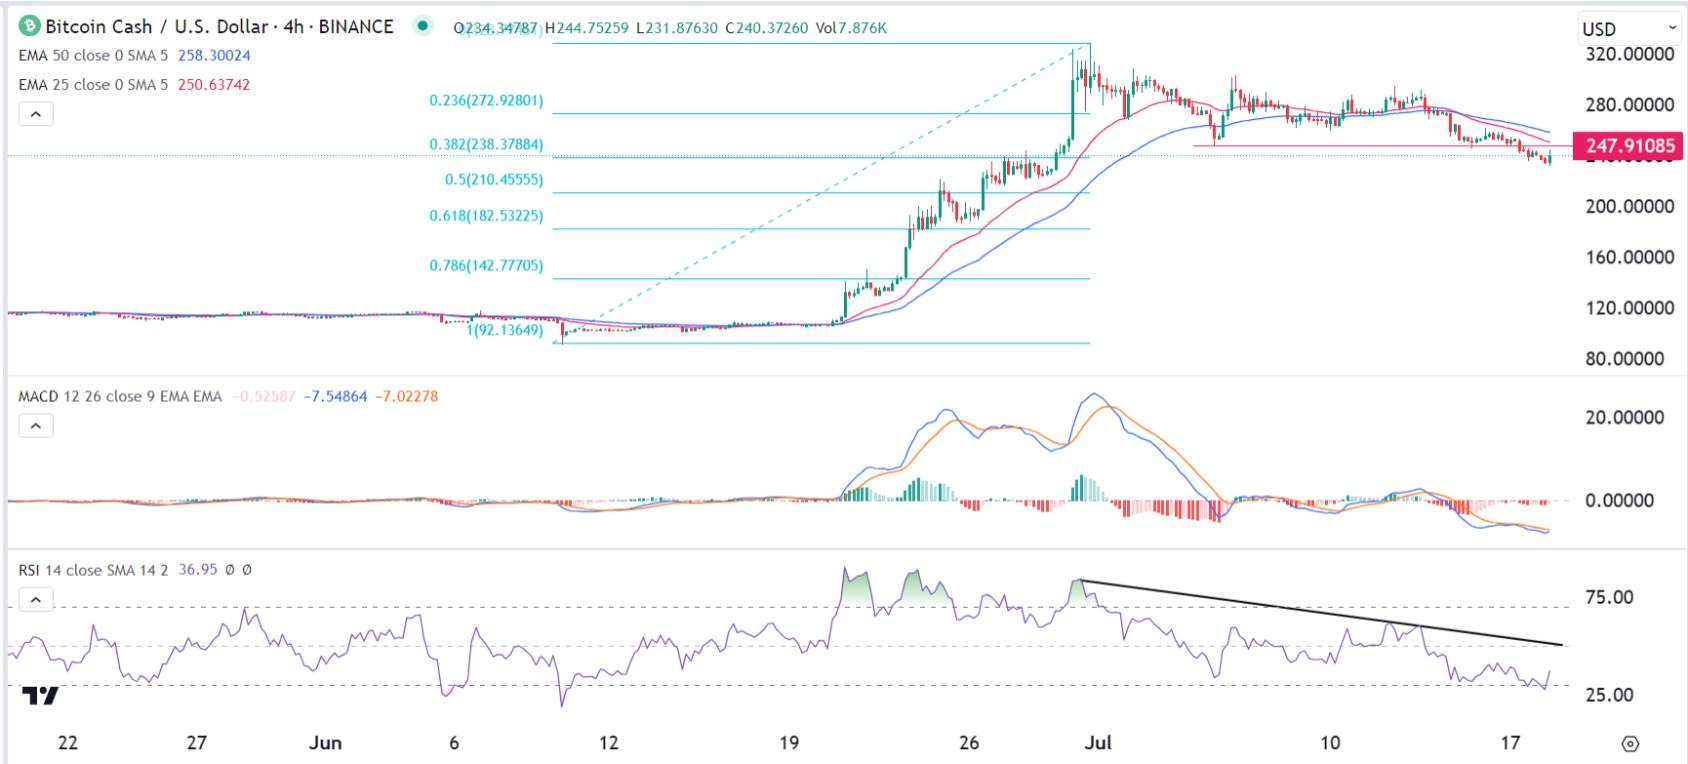Screen dimensions: 1688x764
Task: Select the EMA 50 indicator label
Action: pos(94,56)
